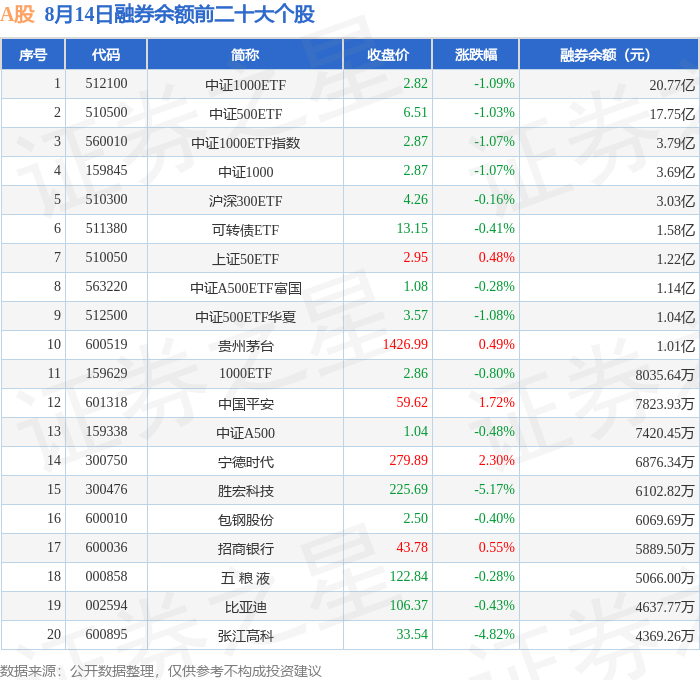Click balance value 8035.64万
Screen dimensions: 700x680
(x=665, y=375)
